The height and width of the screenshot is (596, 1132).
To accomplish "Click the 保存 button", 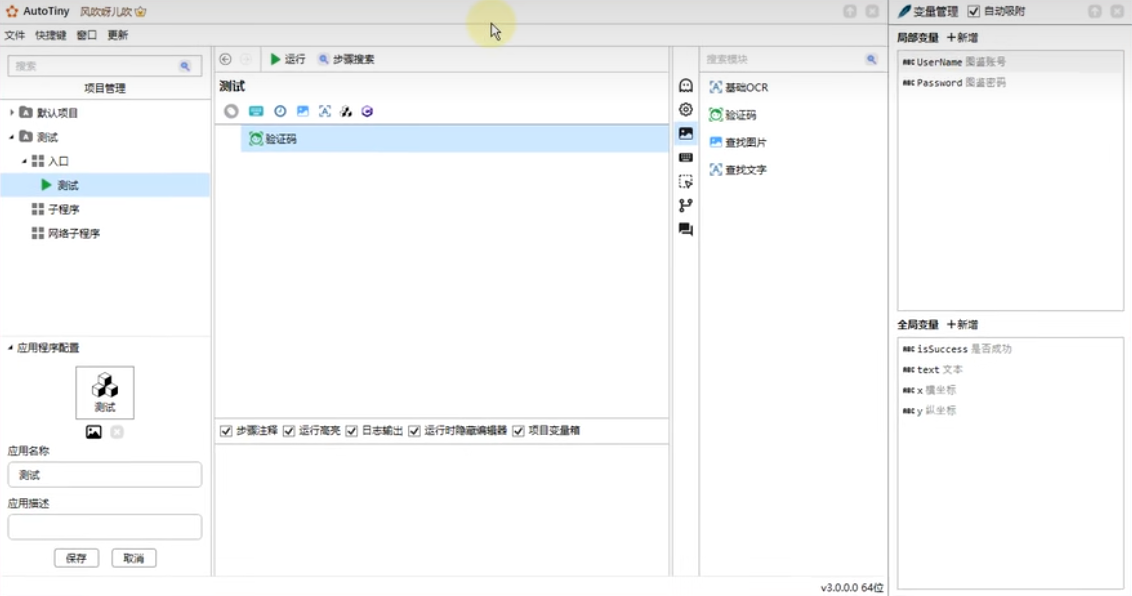I will point(76,558).
